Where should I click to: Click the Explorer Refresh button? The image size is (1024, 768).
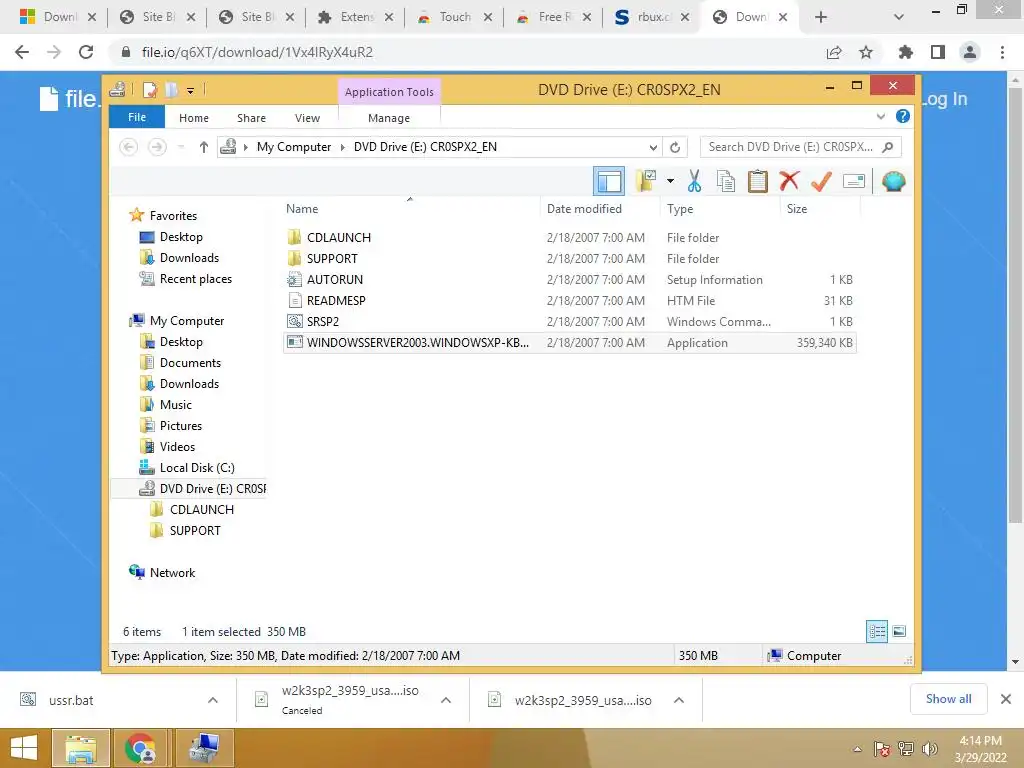pyautogui.click(x=675, y=148)
